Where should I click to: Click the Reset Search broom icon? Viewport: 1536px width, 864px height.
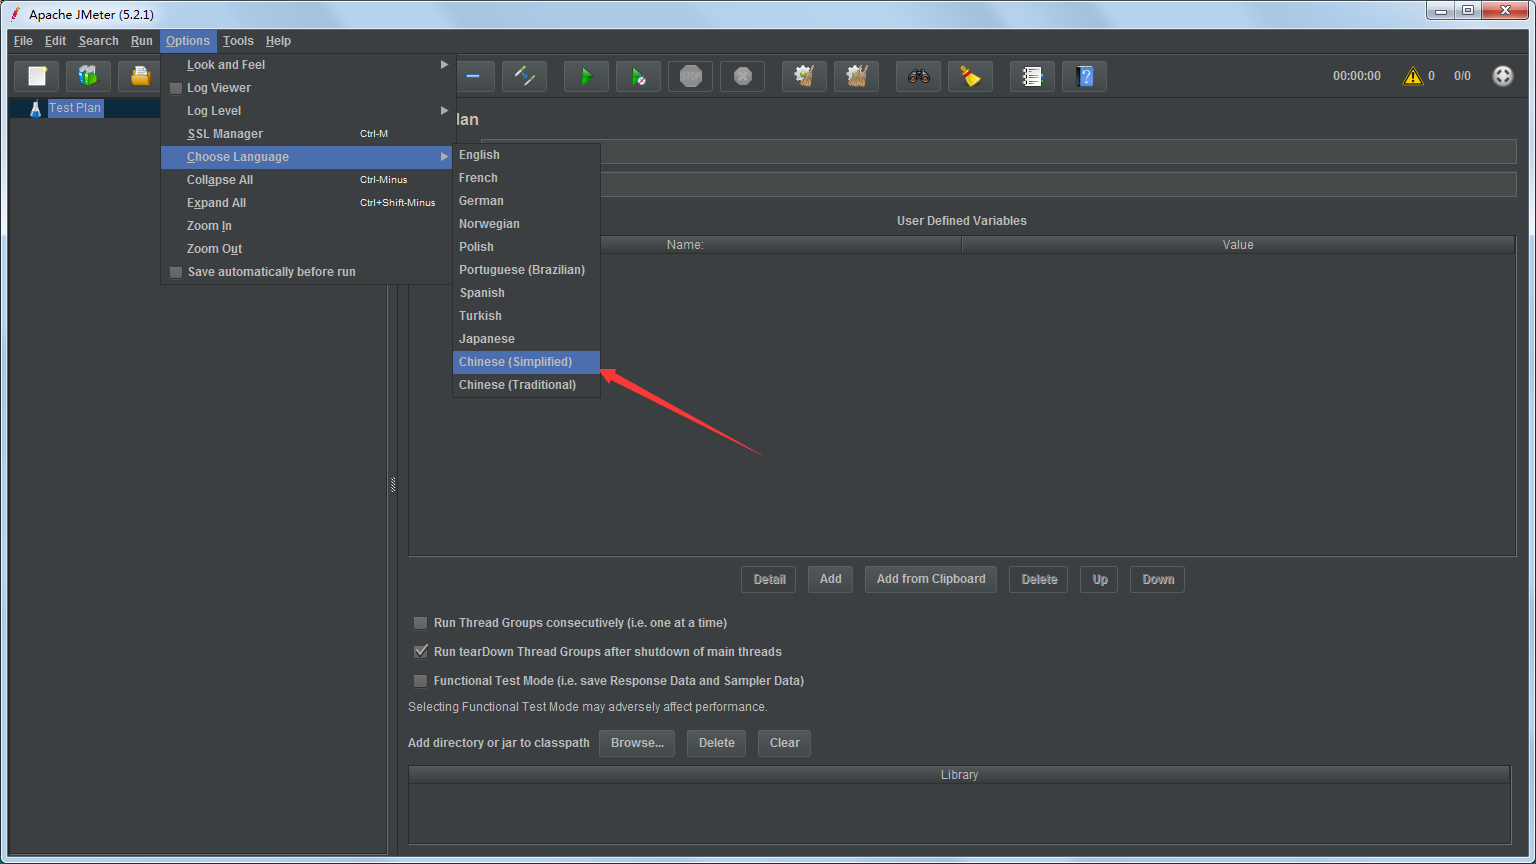click(970, 76)
